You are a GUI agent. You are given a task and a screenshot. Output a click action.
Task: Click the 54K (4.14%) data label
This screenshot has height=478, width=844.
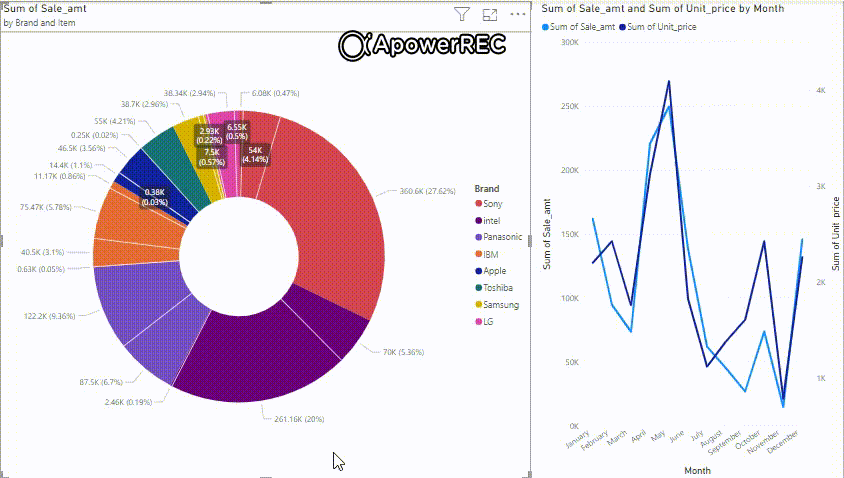pos(255,154)
